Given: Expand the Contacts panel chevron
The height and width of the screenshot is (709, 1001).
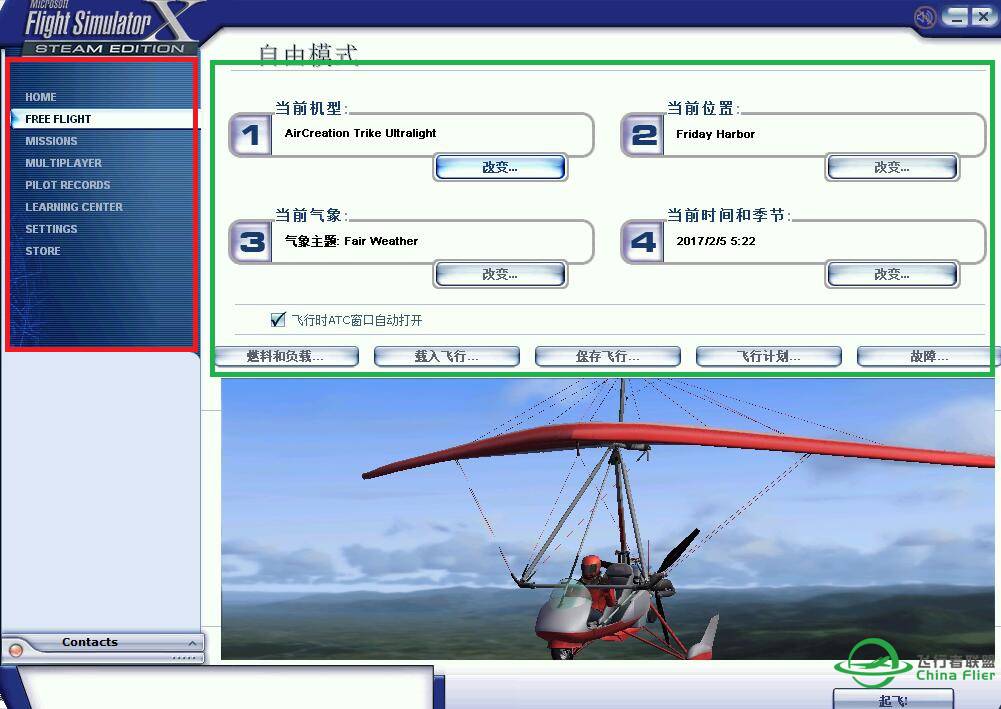Looking at the screenshot, I should point(192,643).
